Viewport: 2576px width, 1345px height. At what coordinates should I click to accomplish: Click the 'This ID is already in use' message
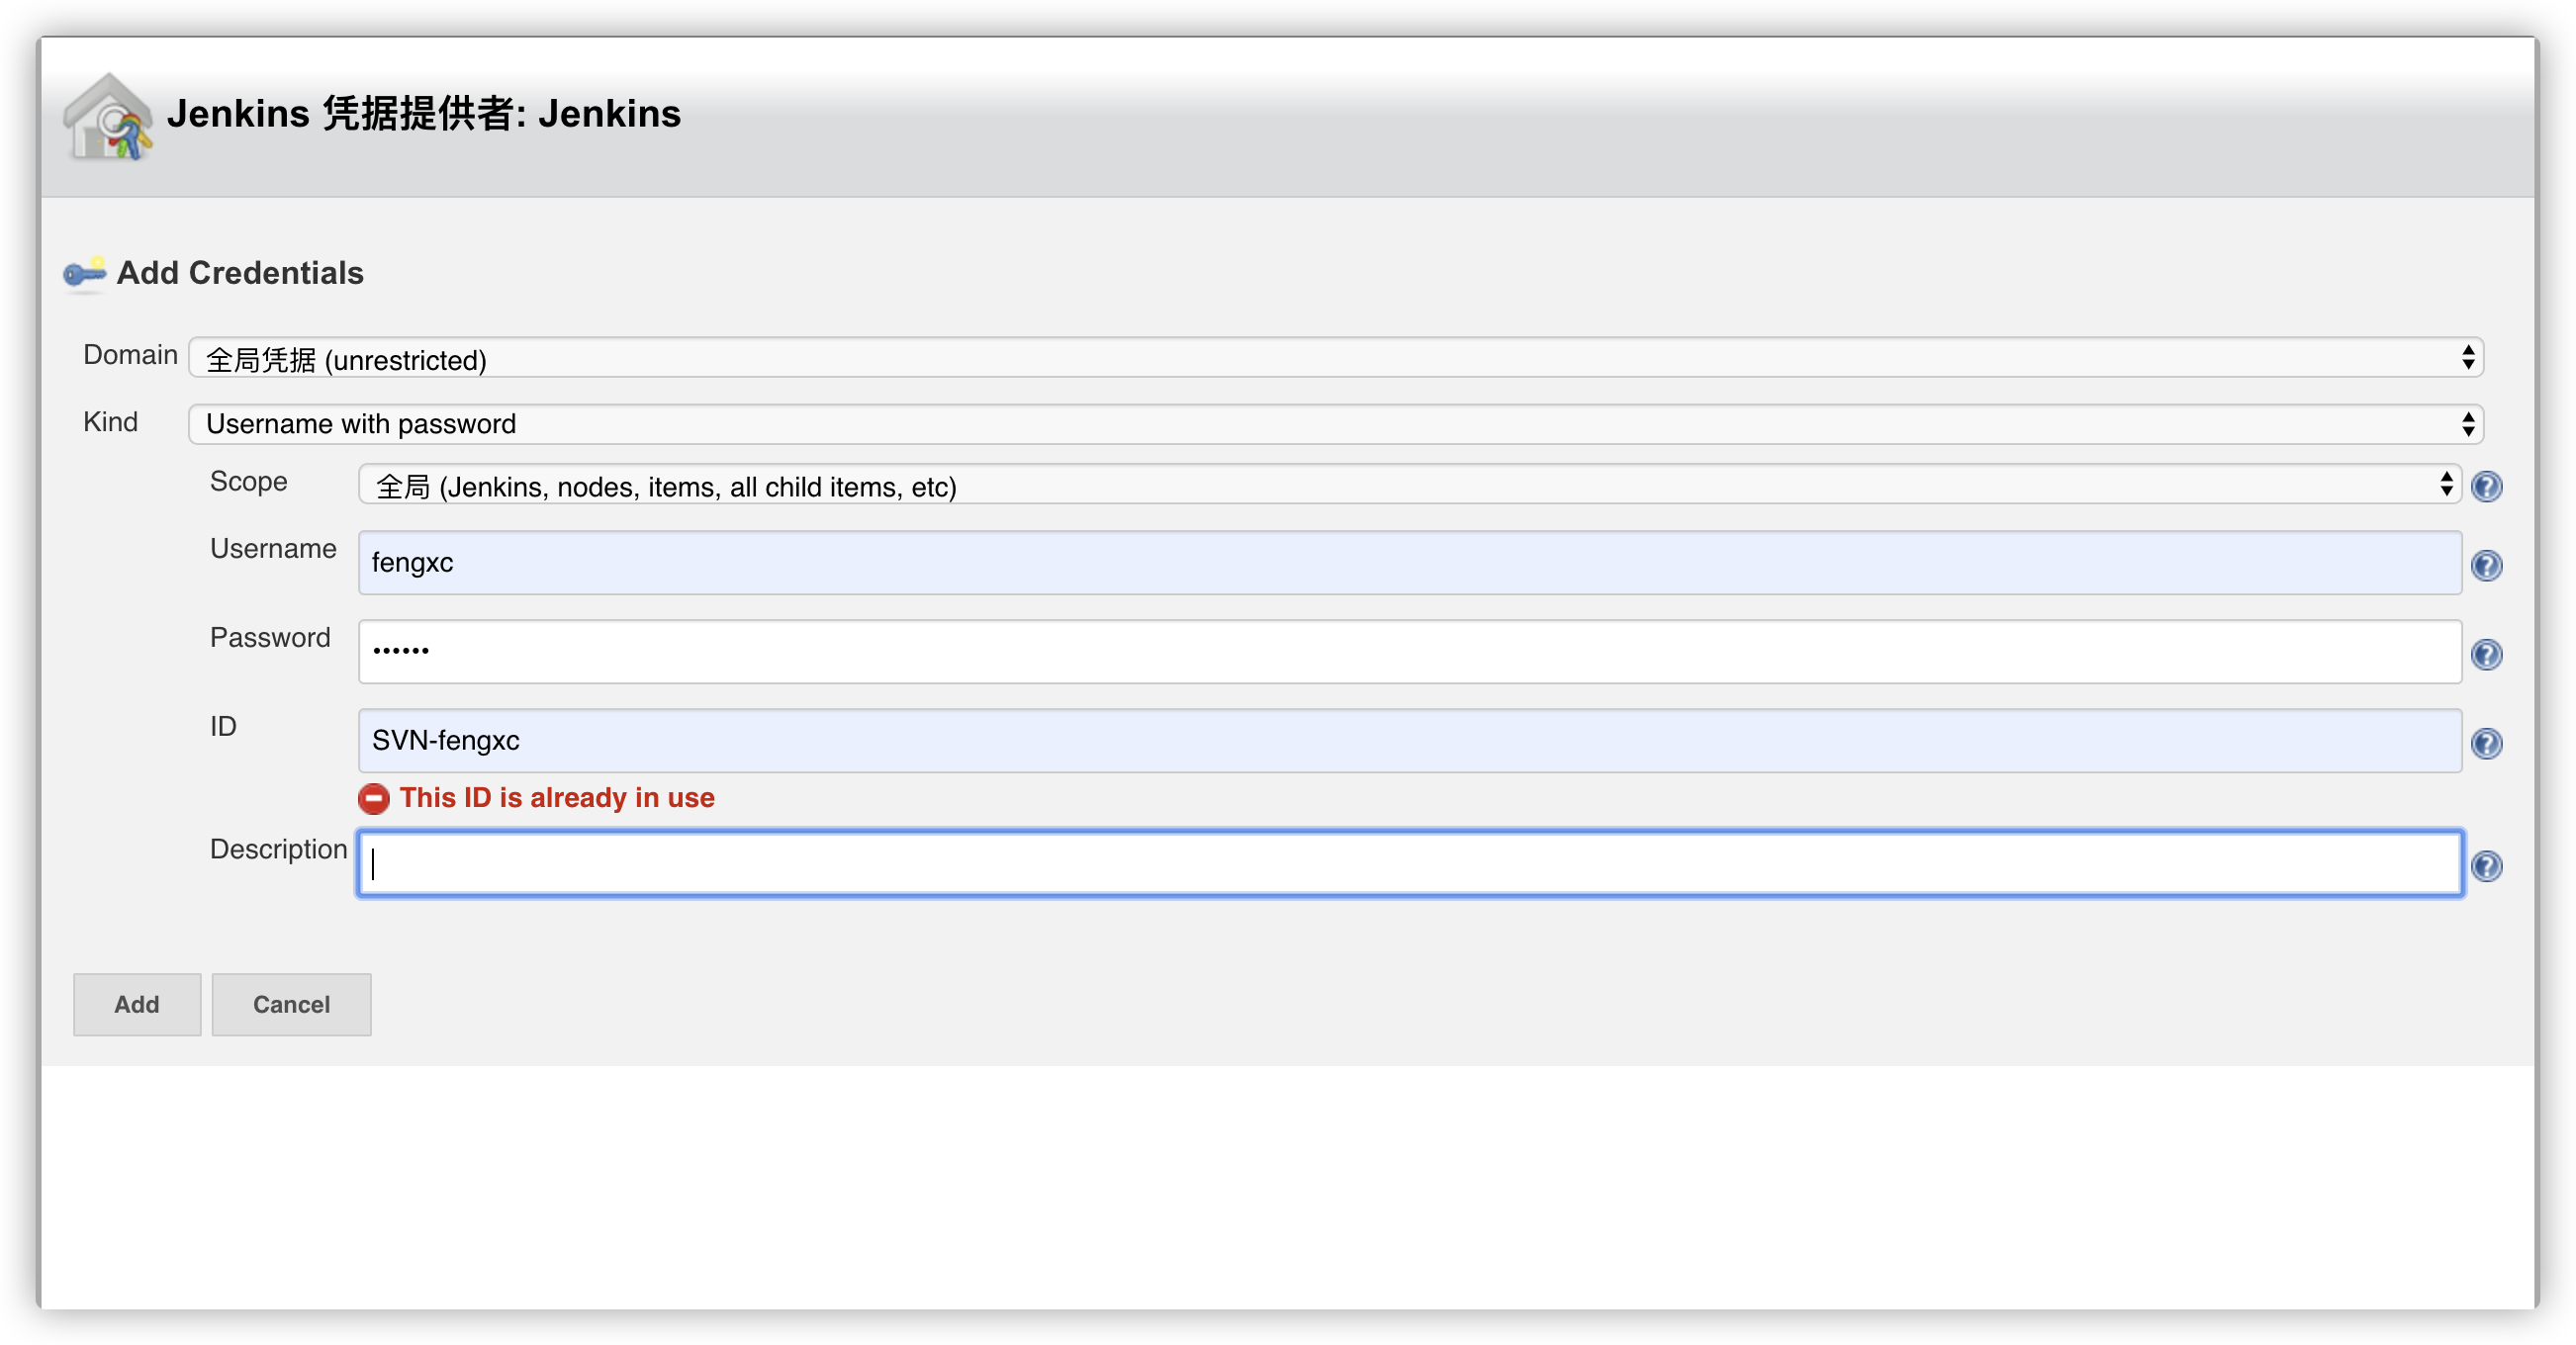[x=557, y=798]
